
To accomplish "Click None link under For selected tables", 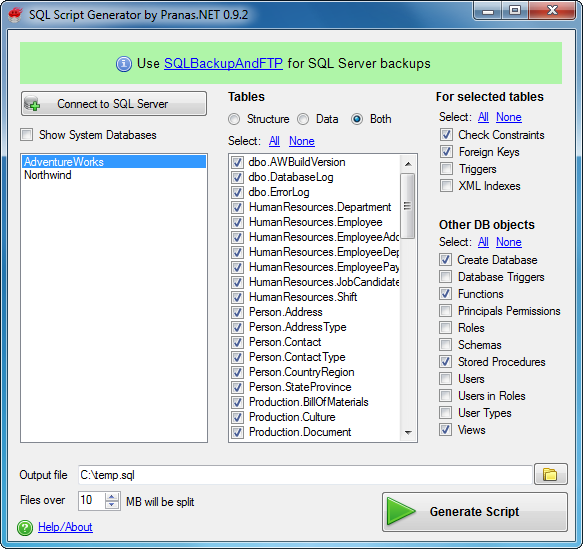I will 509,117.
